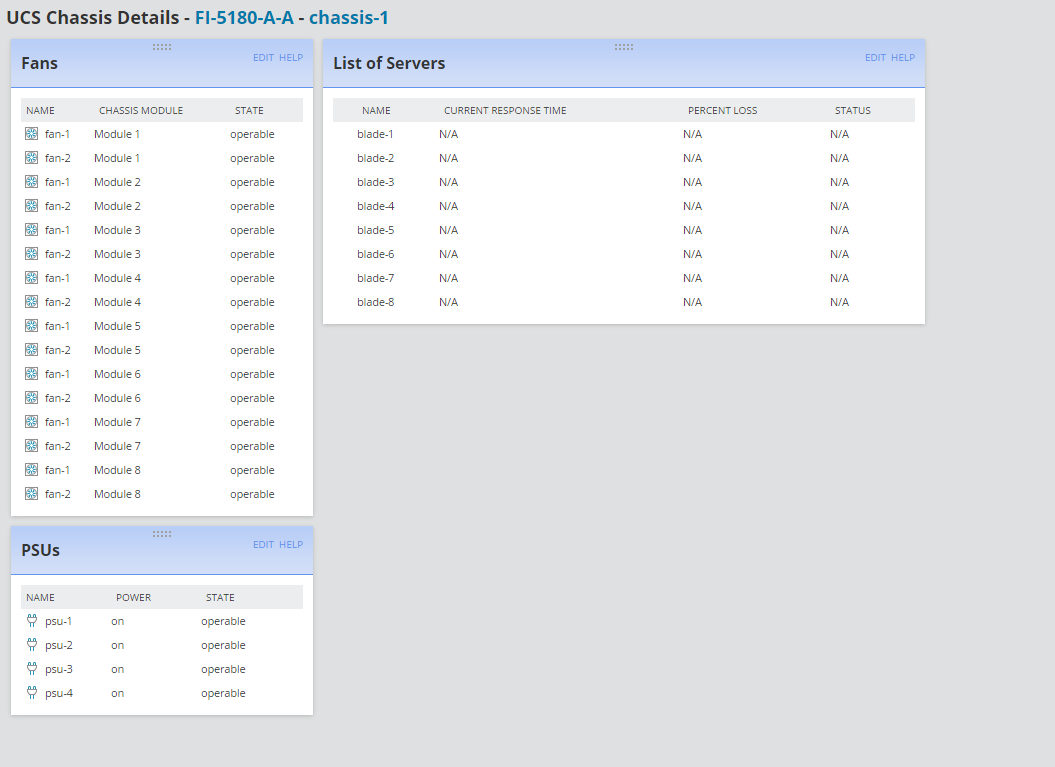Click the psu-1 name
The image size is (1055, 767).
pyautogui.click(x=59, y=621)
